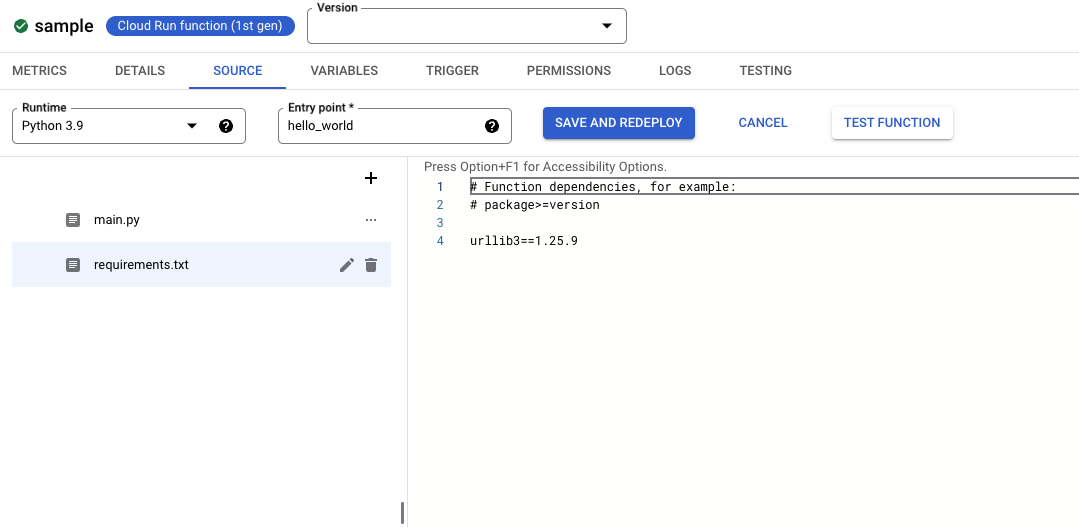Open the Variables tab

click(344, 71)
